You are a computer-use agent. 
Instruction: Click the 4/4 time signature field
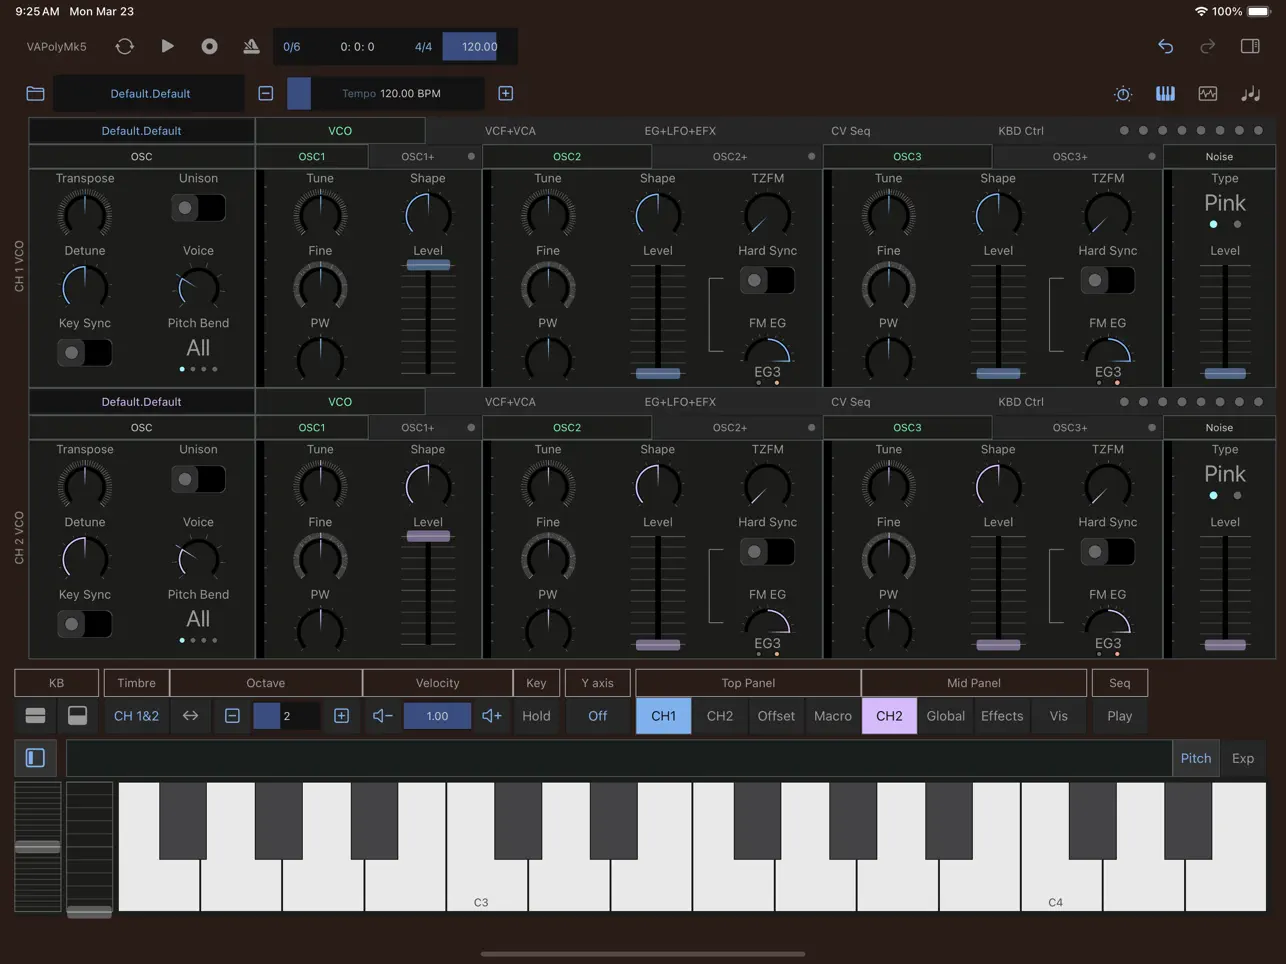click(x=423, y=46)
